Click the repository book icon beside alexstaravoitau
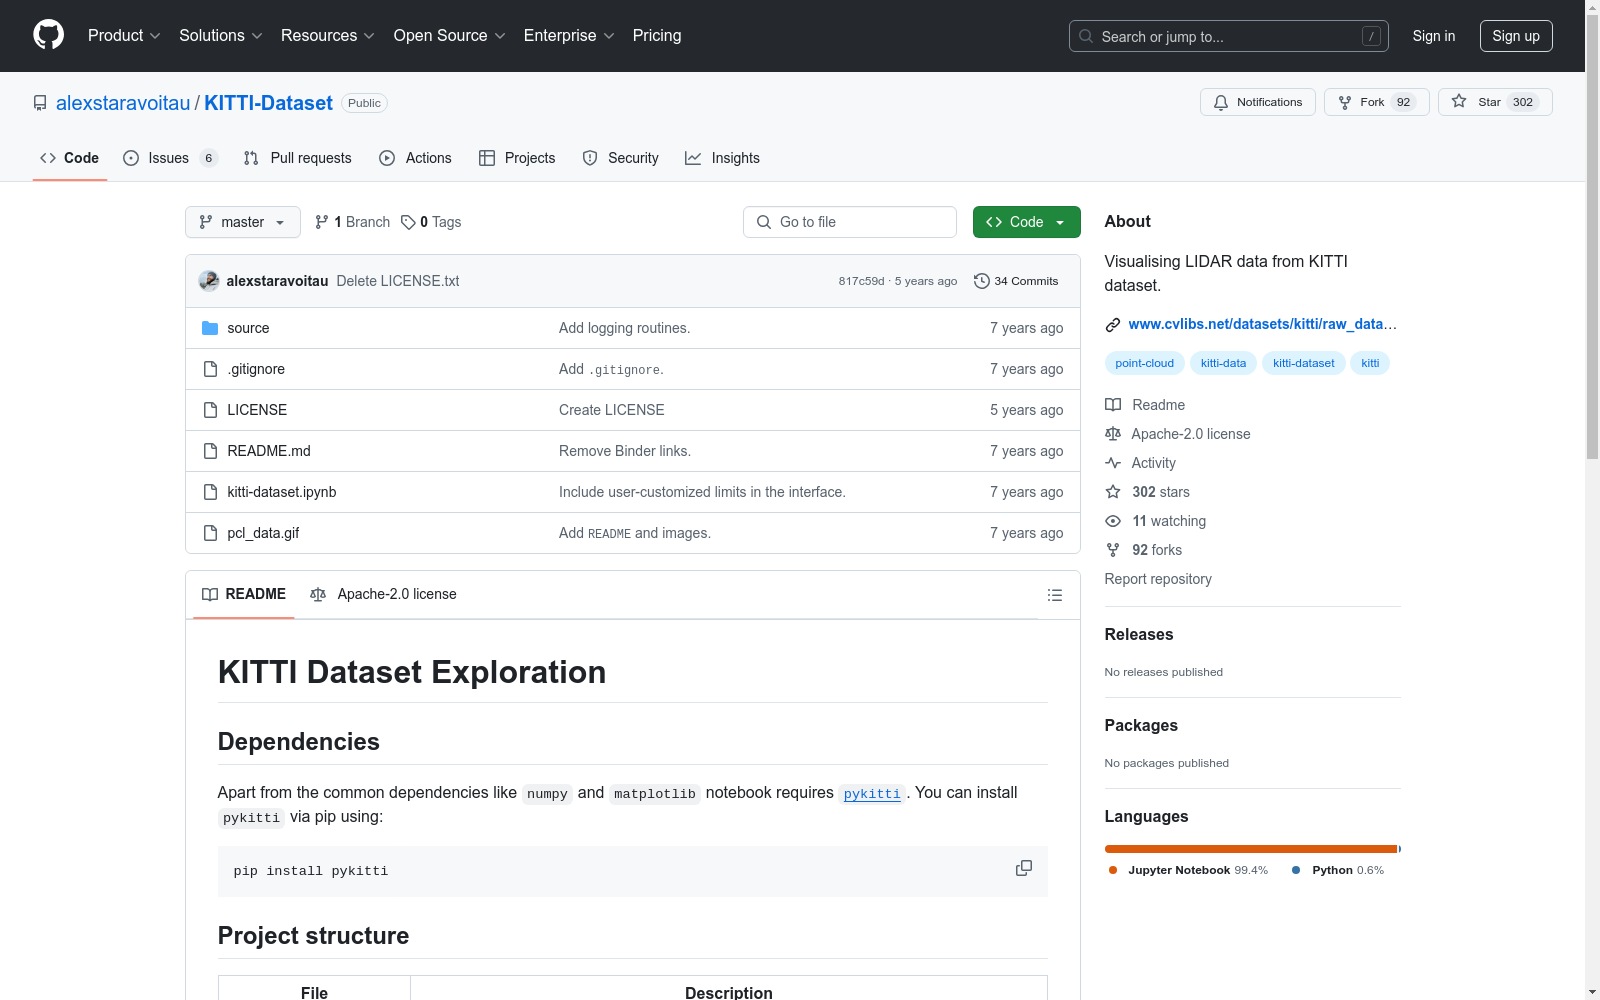The image size is (1600, 1000). tap(40, 103)
